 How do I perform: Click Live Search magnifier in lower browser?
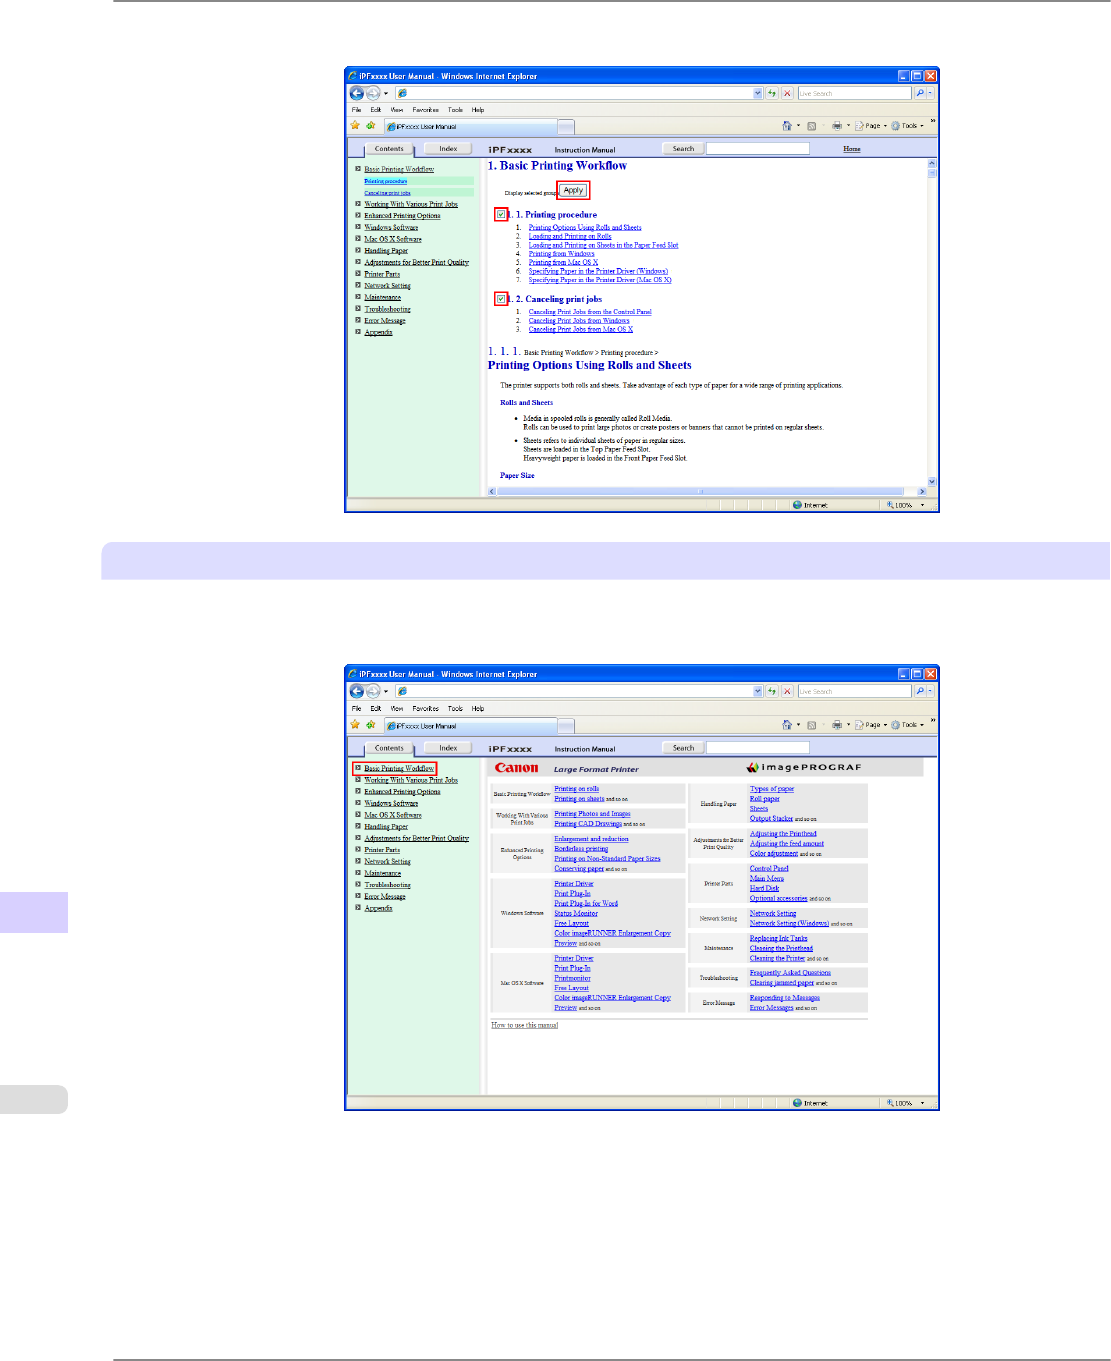tap(920, 691)
